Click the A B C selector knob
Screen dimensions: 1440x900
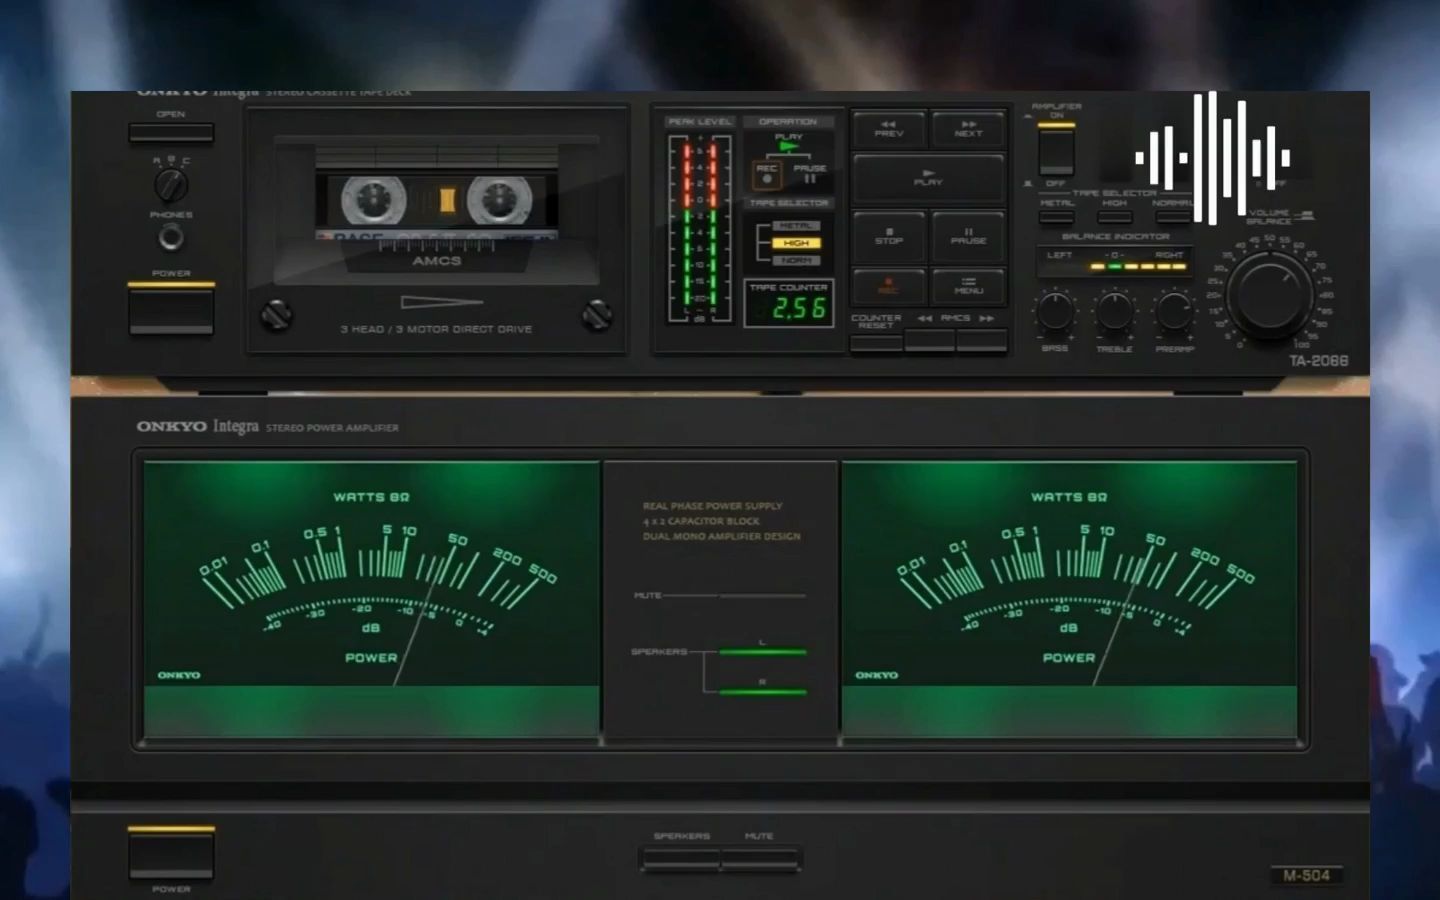(171, 185)
